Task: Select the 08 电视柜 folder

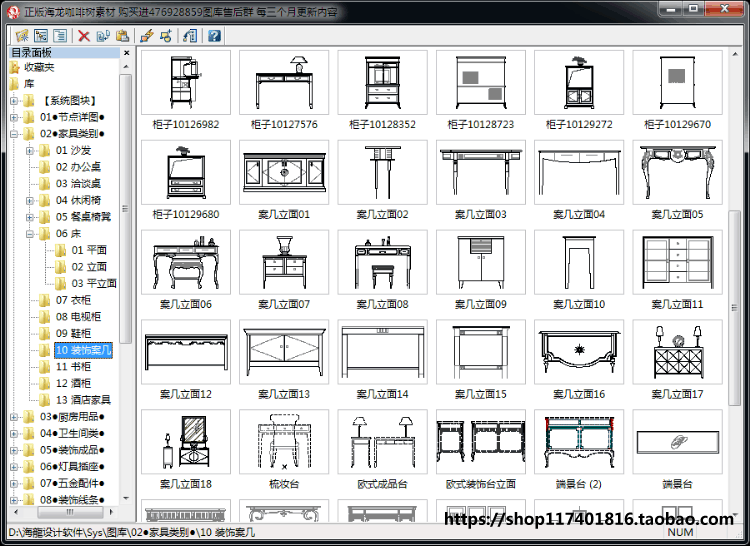Action: (x=78, y=317)
